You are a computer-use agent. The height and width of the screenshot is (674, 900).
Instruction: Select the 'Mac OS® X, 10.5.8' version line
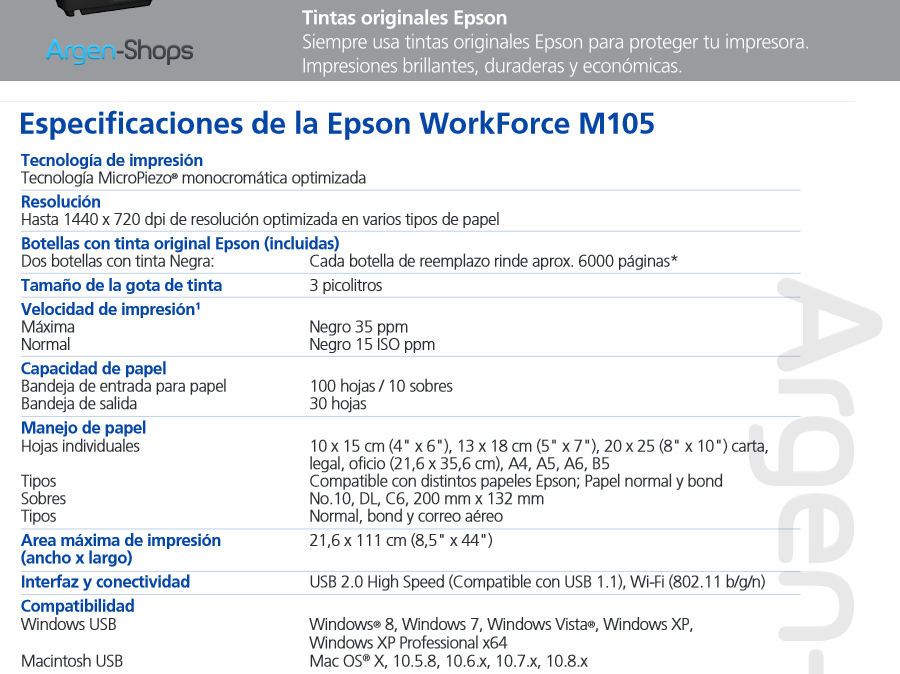coord(449,661)
